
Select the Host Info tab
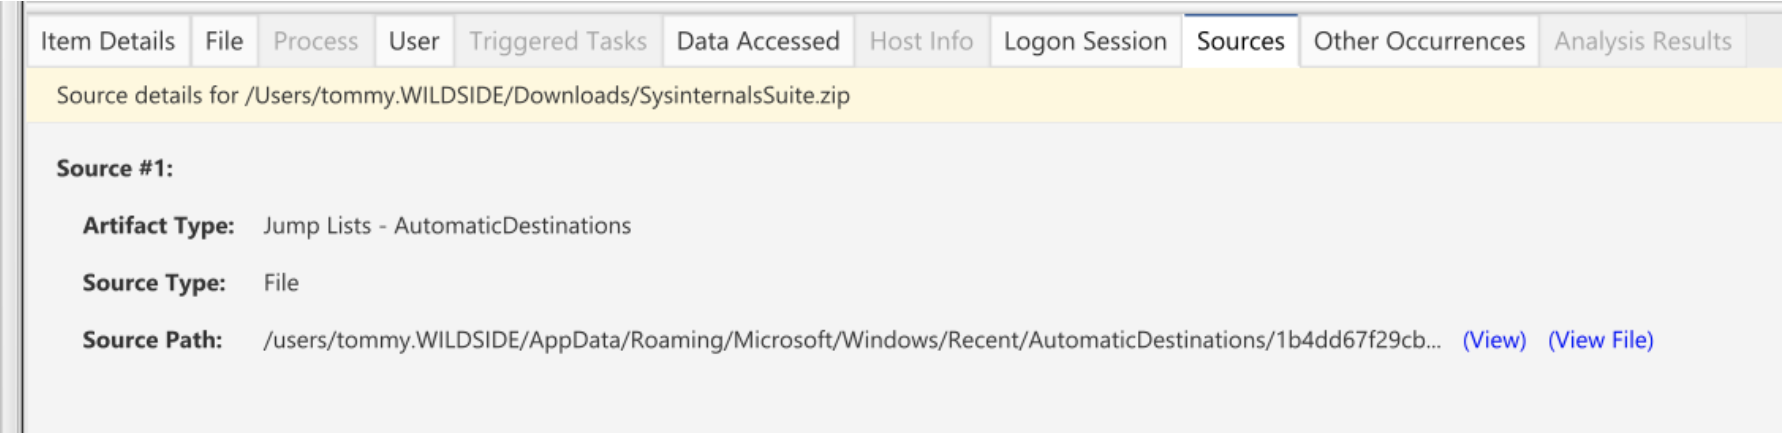coord(921,41)
